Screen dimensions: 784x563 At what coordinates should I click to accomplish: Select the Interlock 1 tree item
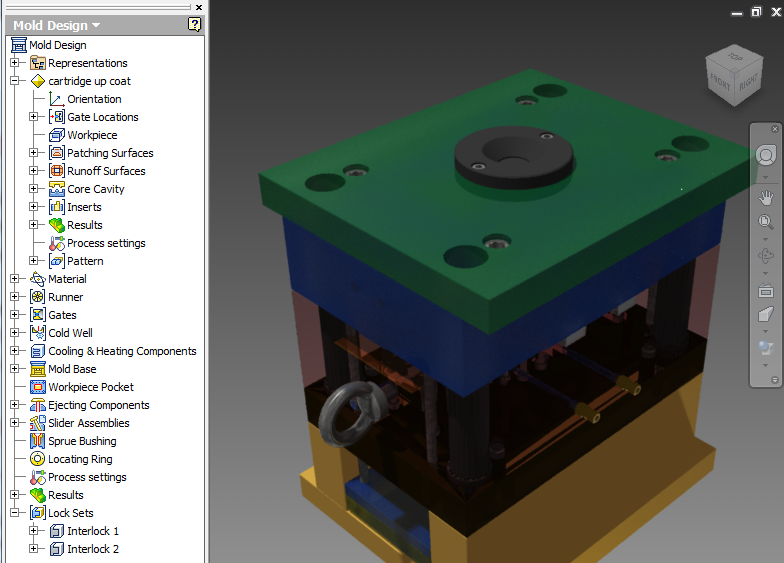point(93,531)
